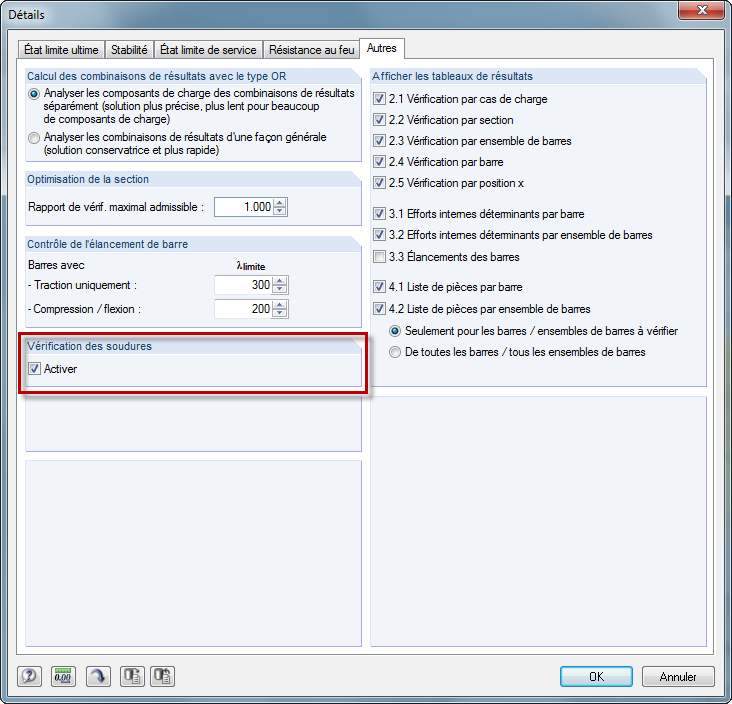The width and height of the screenshot is (732, 704).
Task: Uncheck 2.4 Vérification par barre
Action: (379, 162)
